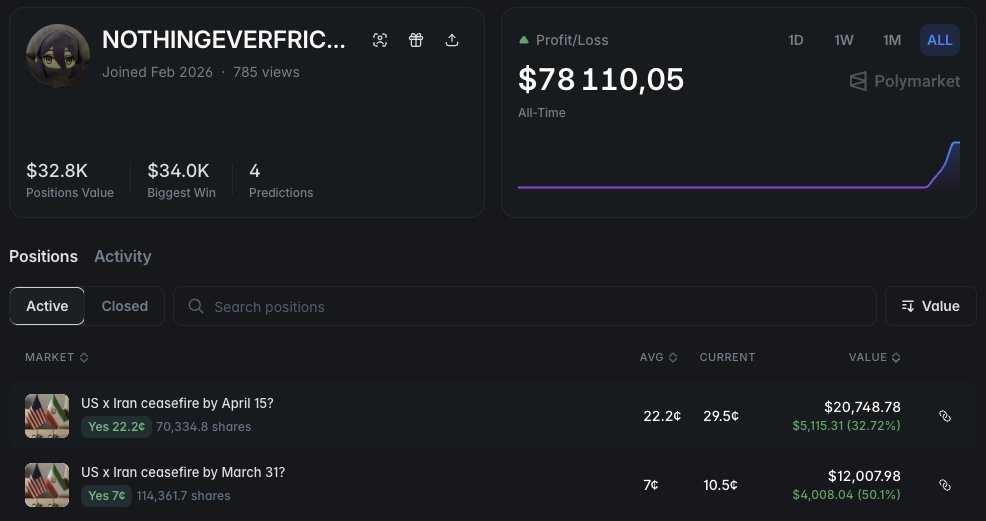Click the gift icon
The height and width of the screenshot is (521, 986).
point(416,40)
